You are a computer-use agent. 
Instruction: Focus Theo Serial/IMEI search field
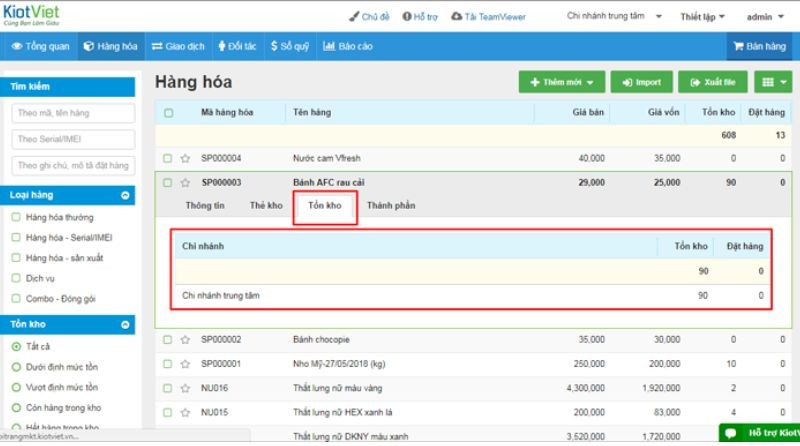tap(73, 139)
